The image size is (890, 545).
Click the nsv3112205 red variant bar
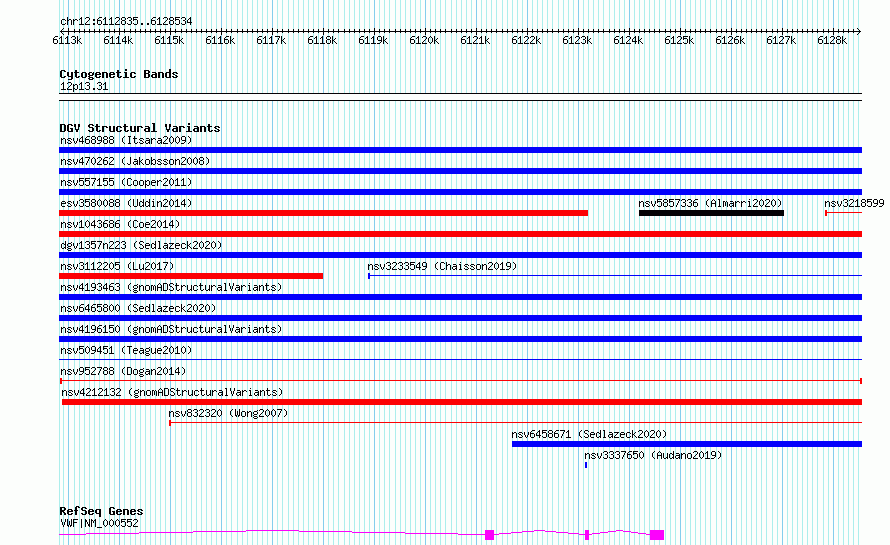pos(191,276)
